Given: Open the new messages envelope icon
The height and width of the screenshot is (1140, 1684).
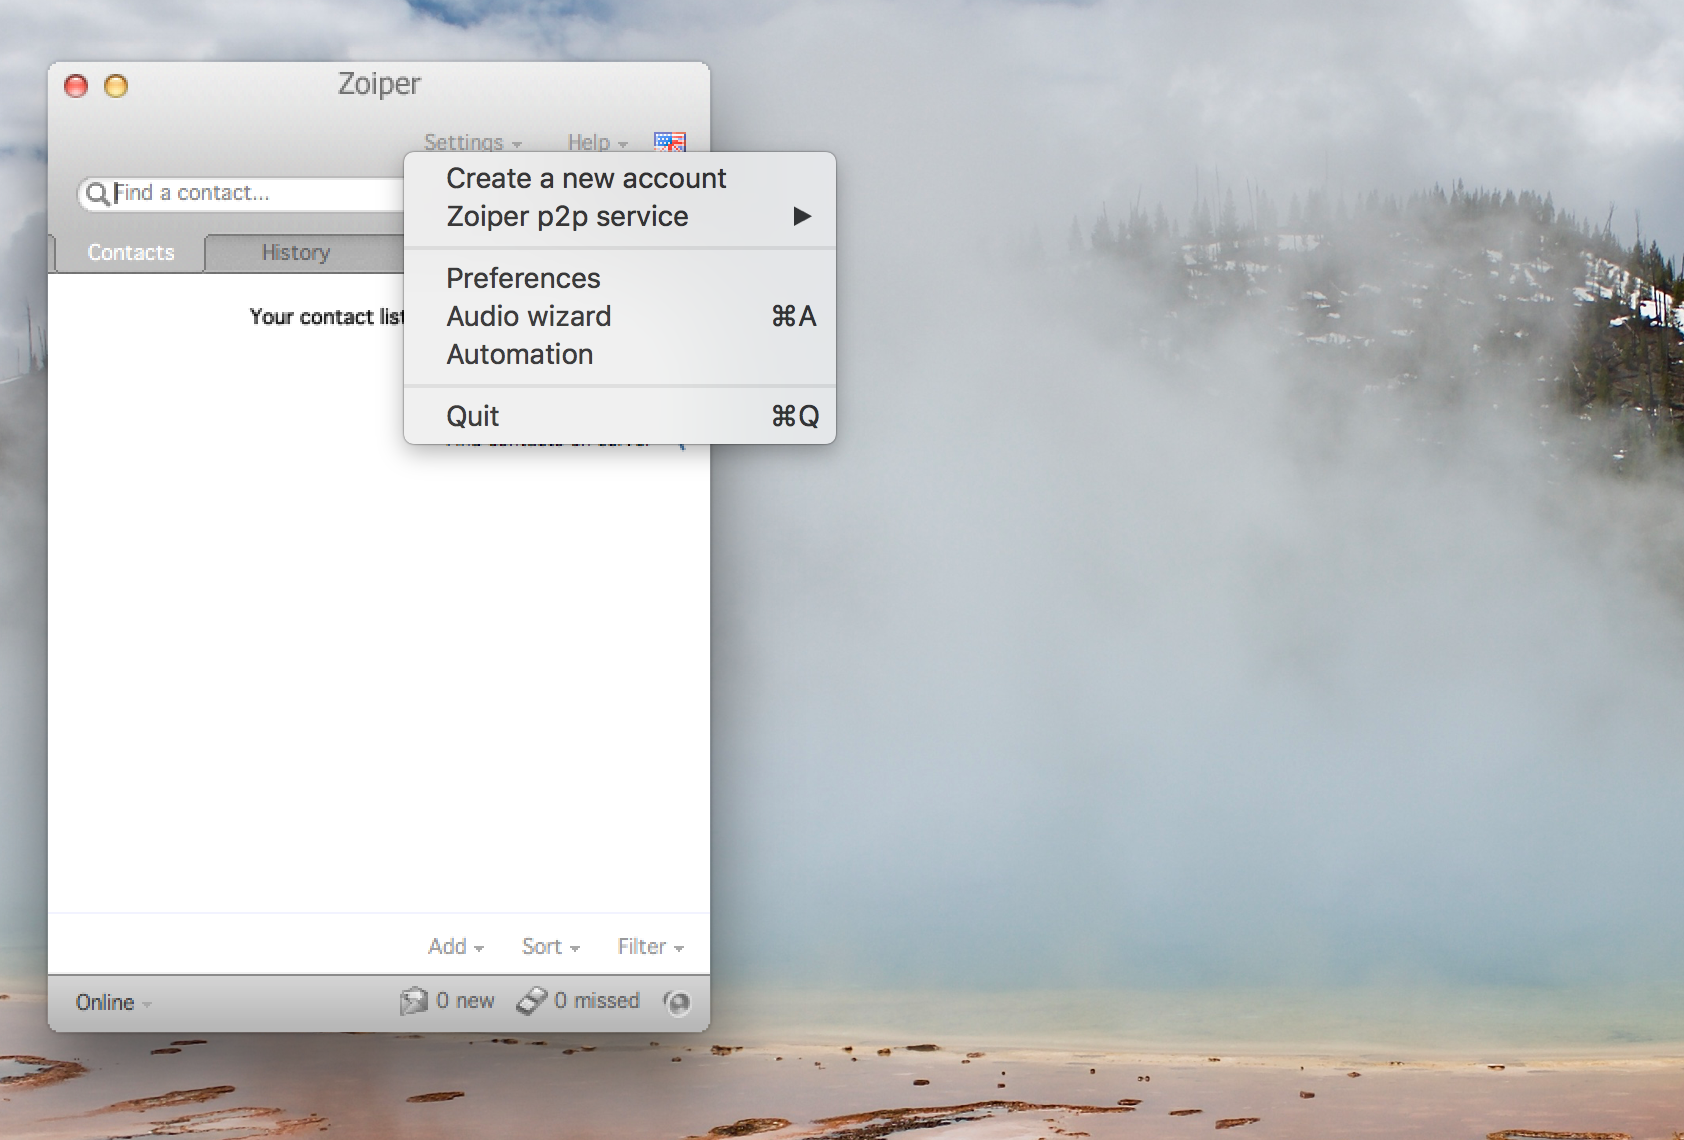Looking at the screenshot, I should point(413,1001).
